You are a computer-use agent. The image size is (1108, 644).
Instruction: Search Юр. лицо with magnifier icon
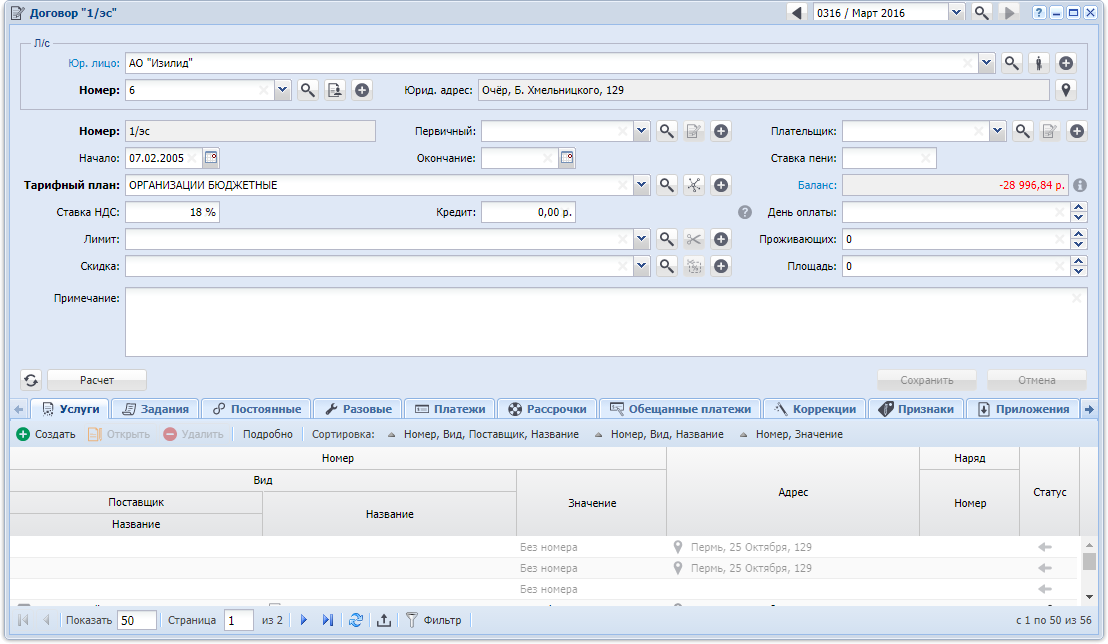coord(1012,63)
